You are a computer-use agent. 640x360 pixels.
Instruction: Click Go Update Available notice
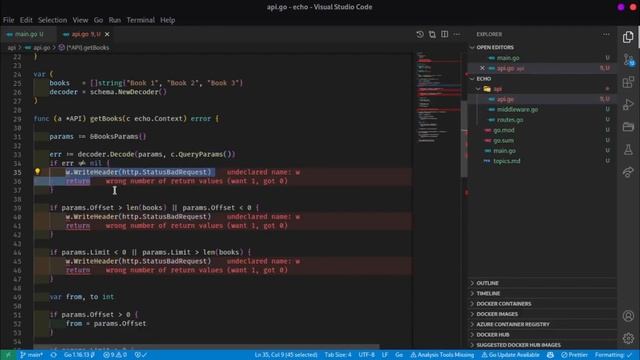point(510,355)
